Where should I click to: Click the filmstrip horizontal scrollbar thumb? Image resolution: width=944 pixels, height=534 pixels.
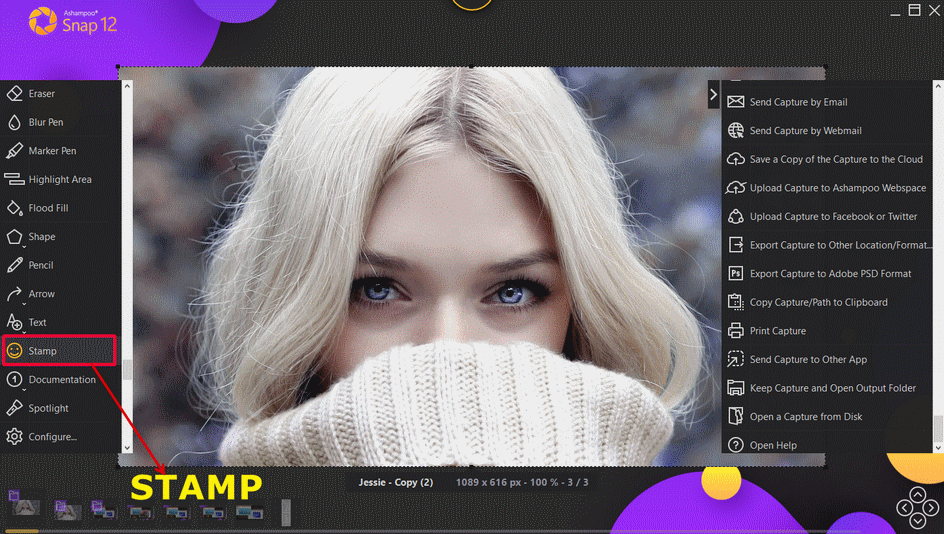(22, 531)
